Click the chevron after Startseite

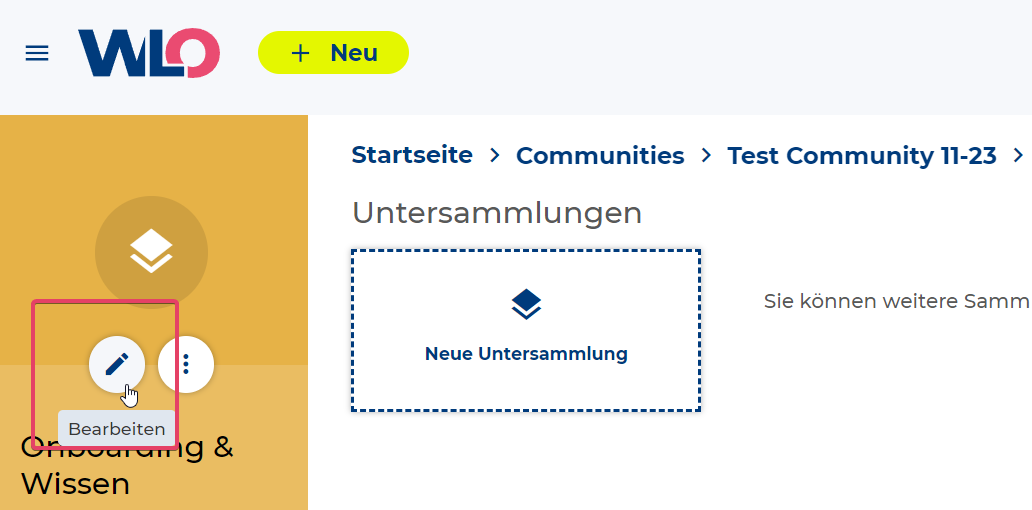(x=494, y=156)
